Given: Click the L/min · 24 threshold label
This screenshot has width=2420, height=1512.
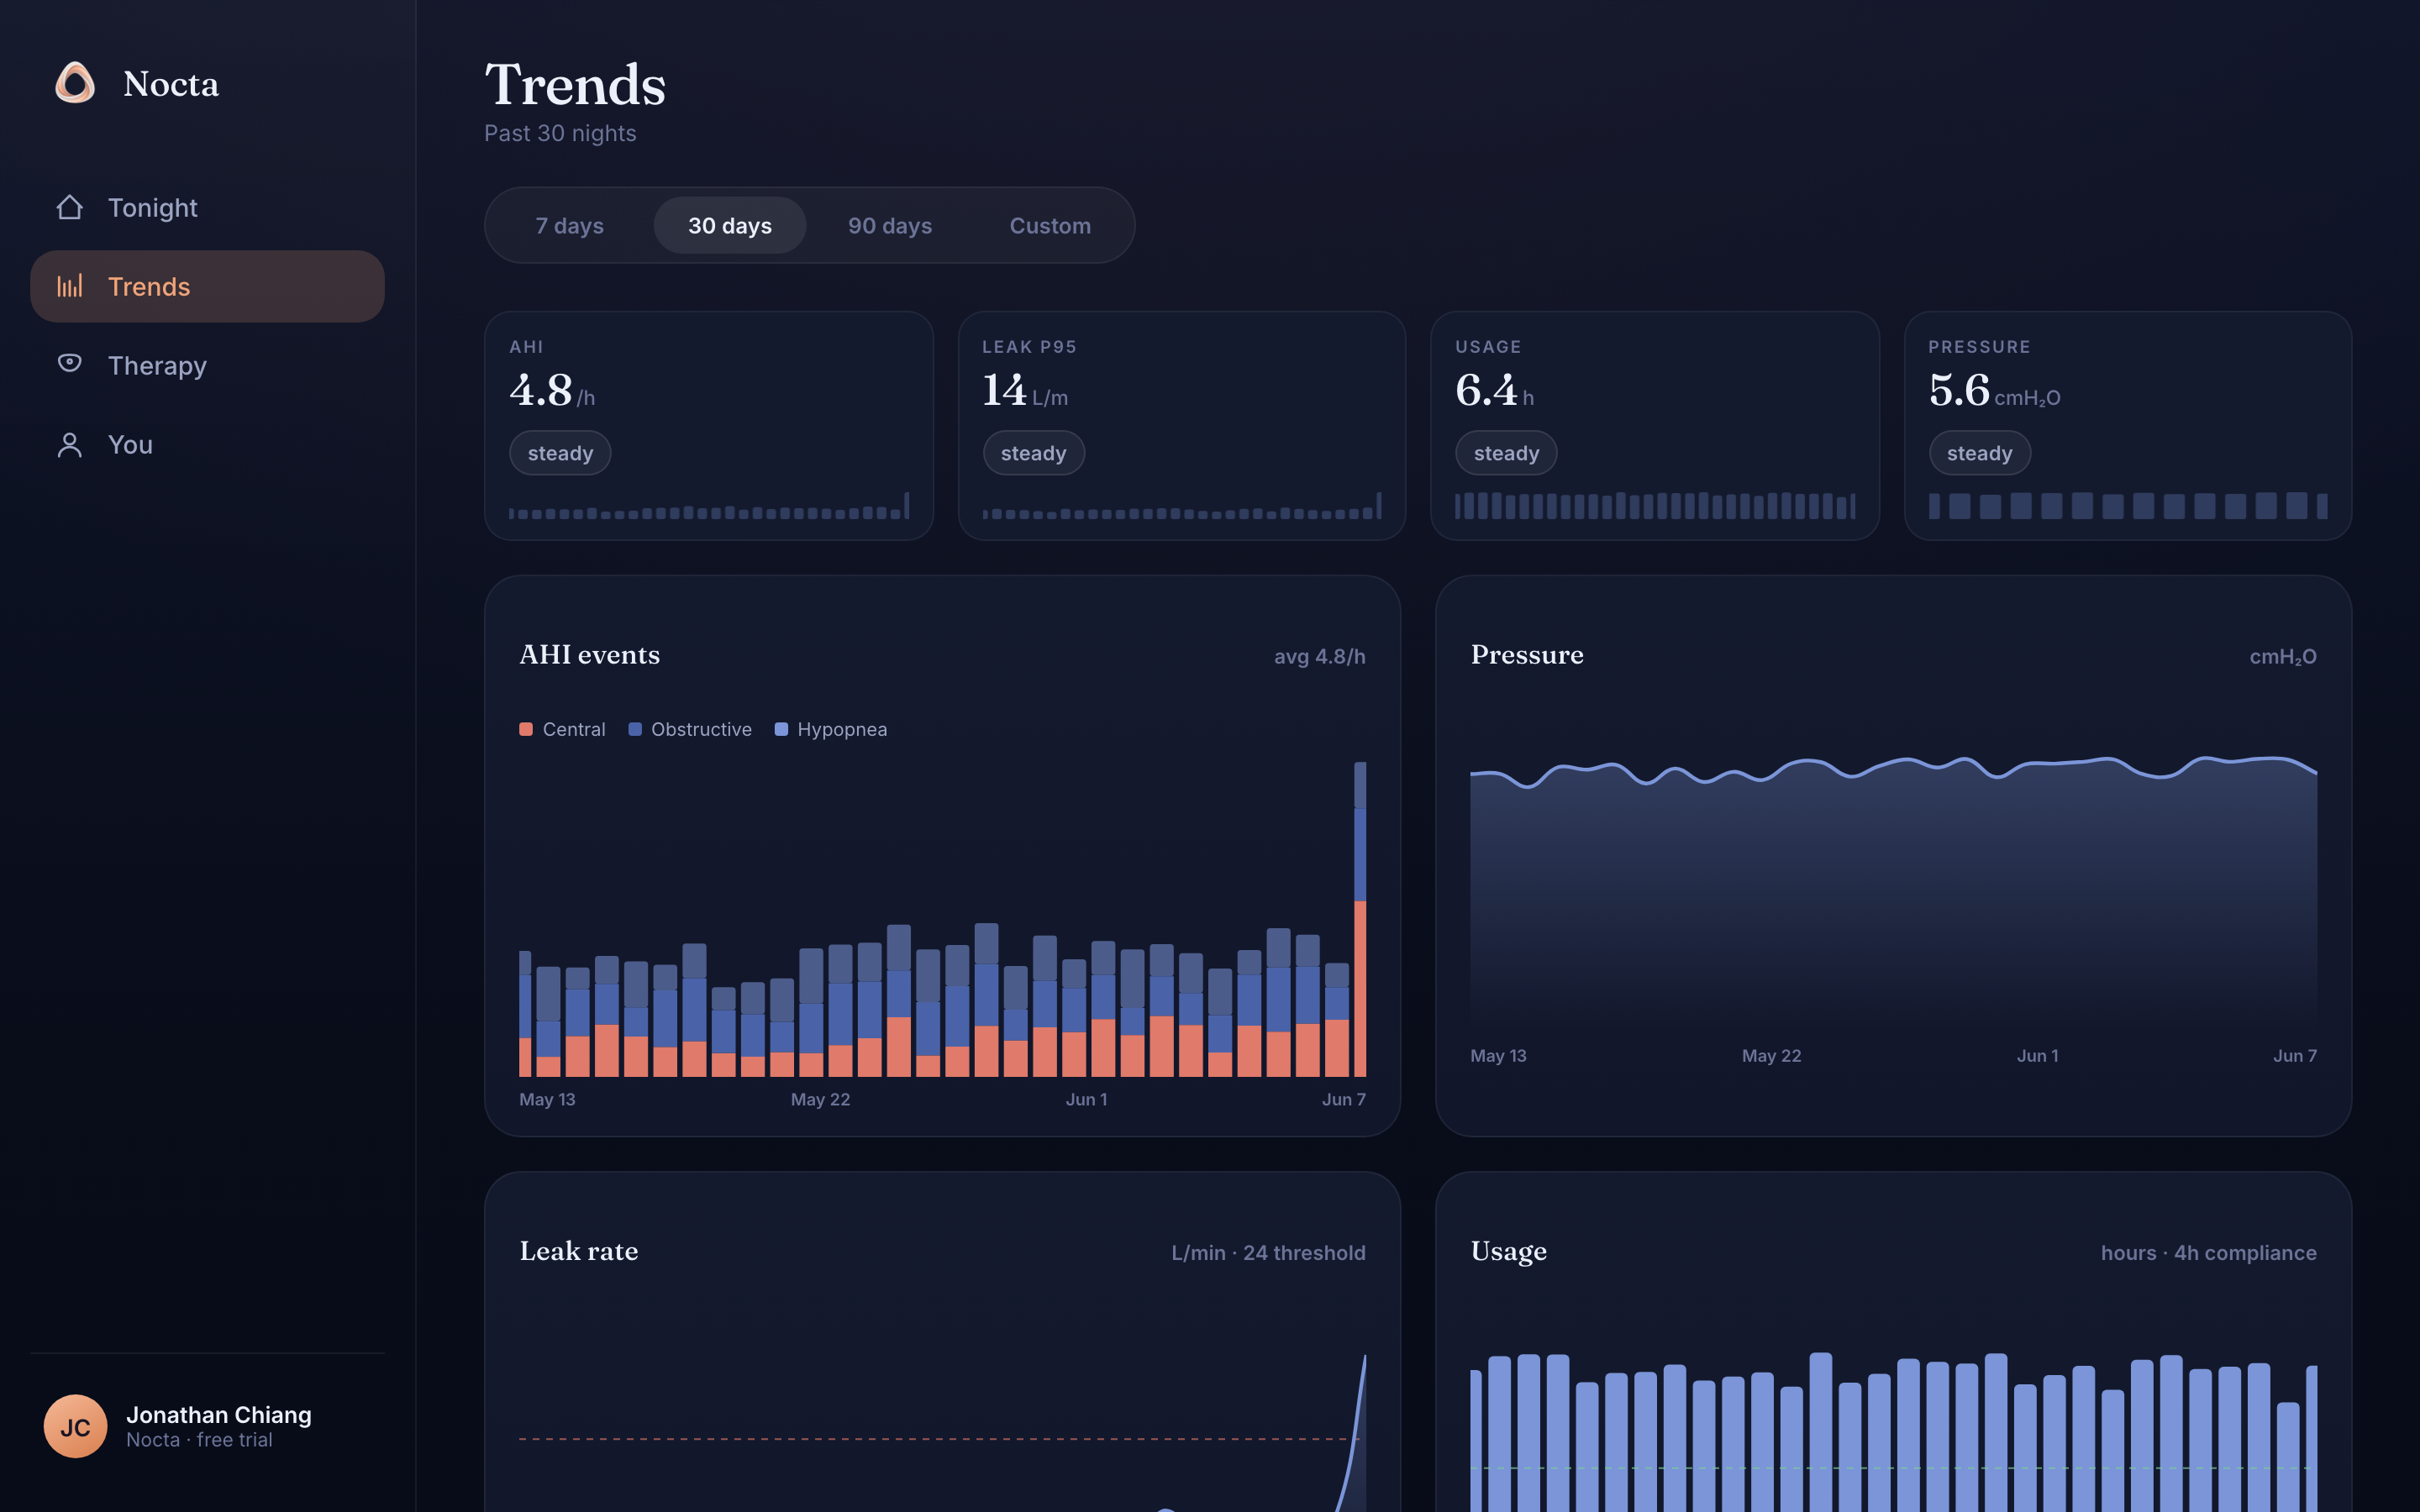Looking at the screenshot, I should [x=1268, y=1252].
